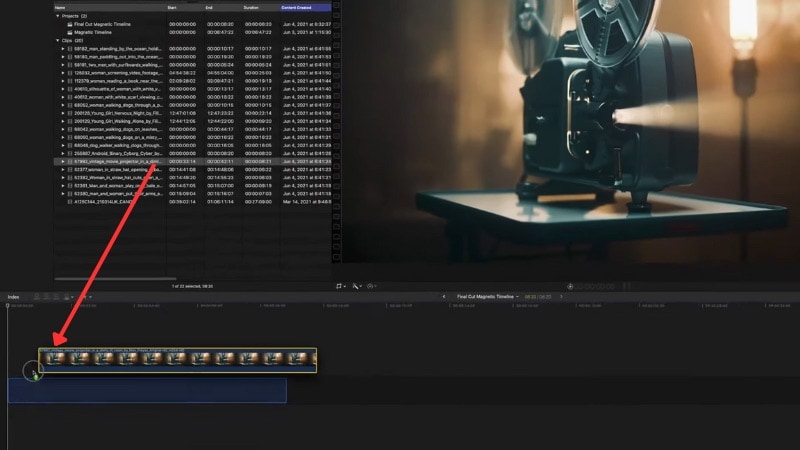Expand the 67992_vintage_movie_projector clip
Image resolution: width=800 pixels, height=450 pixels.
click(x=63, y=161)
